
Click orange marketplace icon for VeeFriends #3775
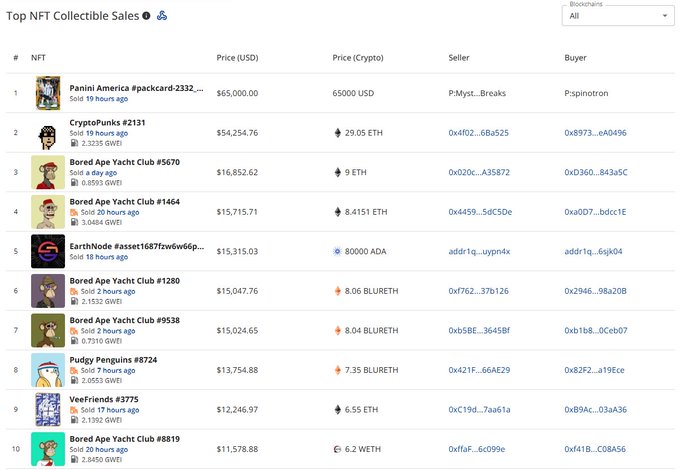(74, 410)
